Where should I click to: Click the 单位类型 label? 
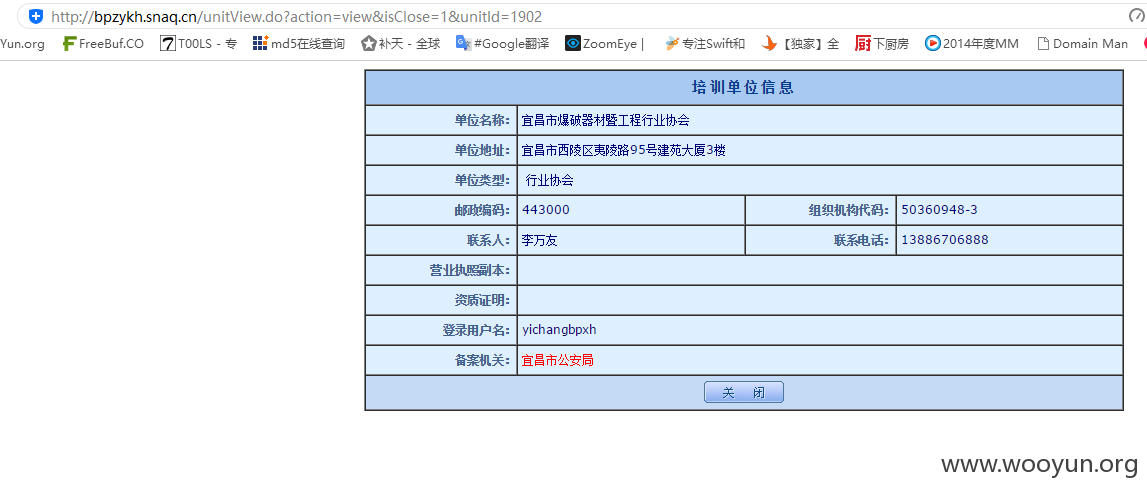(482, 181)
